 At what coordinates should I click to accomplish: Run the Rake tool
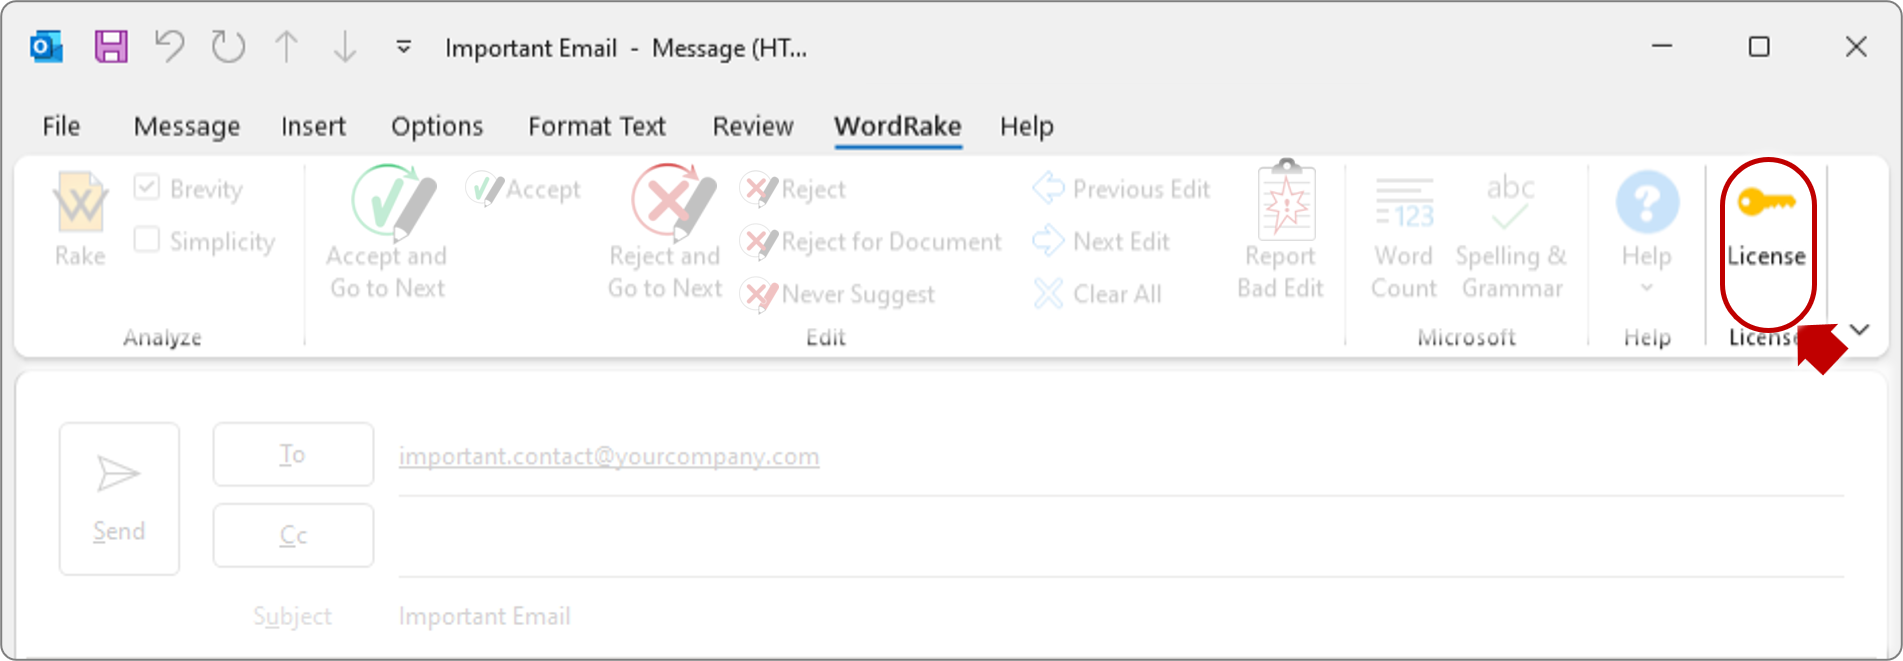pos(80,220)
